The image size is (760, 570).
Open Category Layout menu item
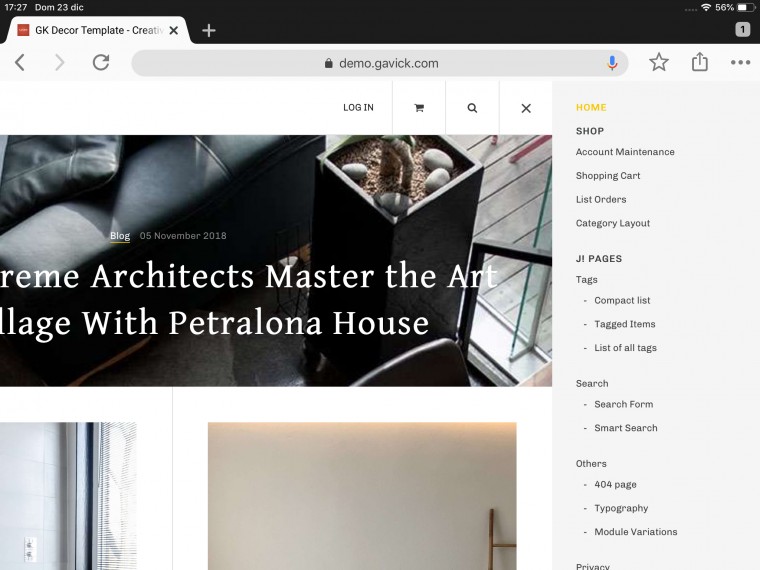point(613,223)
